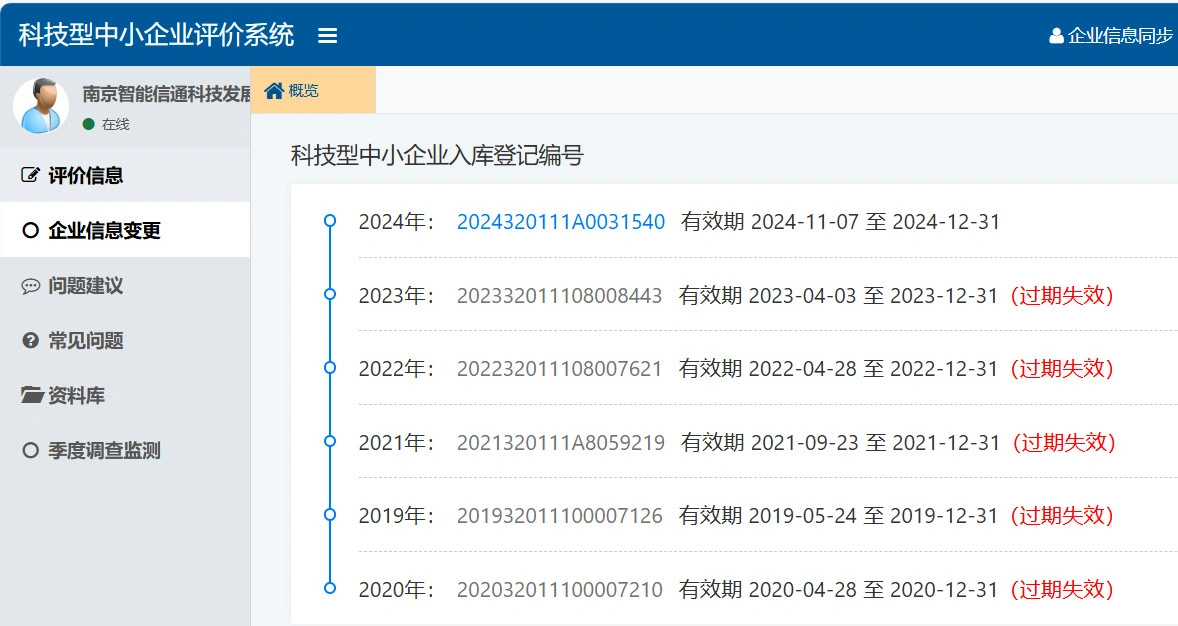Open the 评价信息 menu item
1178x626 pixels.
[x=86, y=176]
